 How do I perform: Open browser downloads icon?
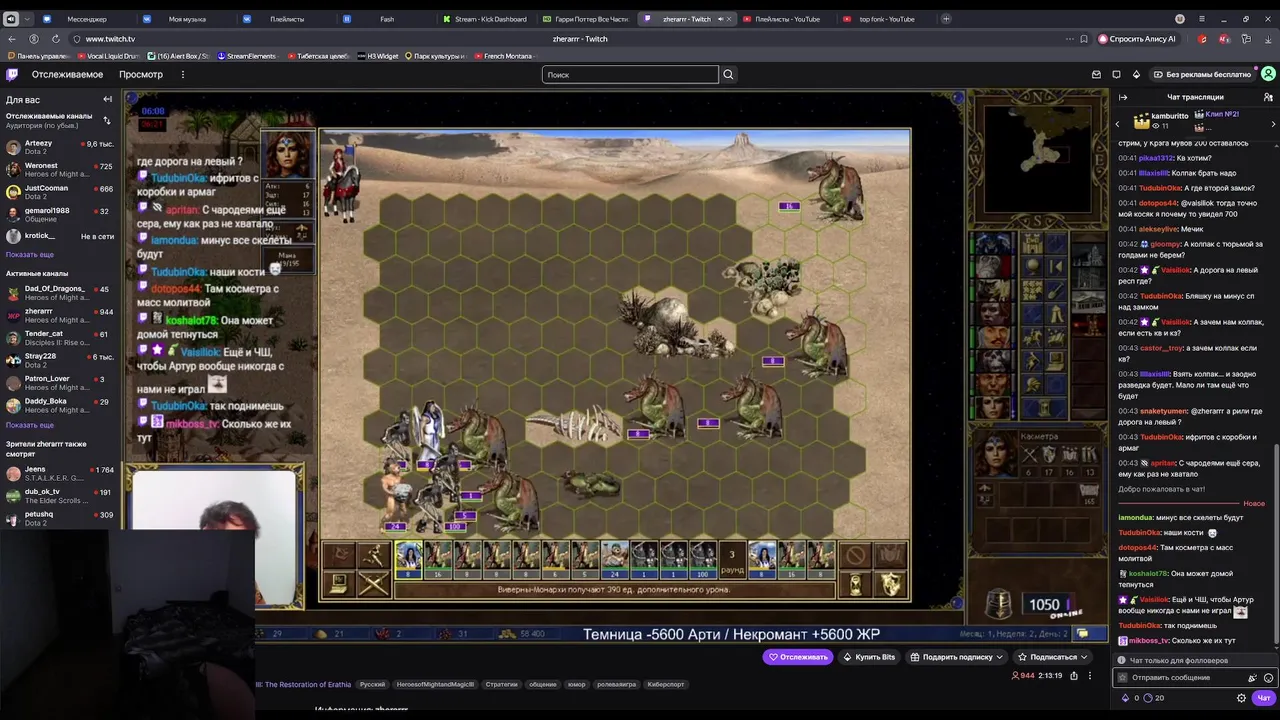(x=1267, y=39)
